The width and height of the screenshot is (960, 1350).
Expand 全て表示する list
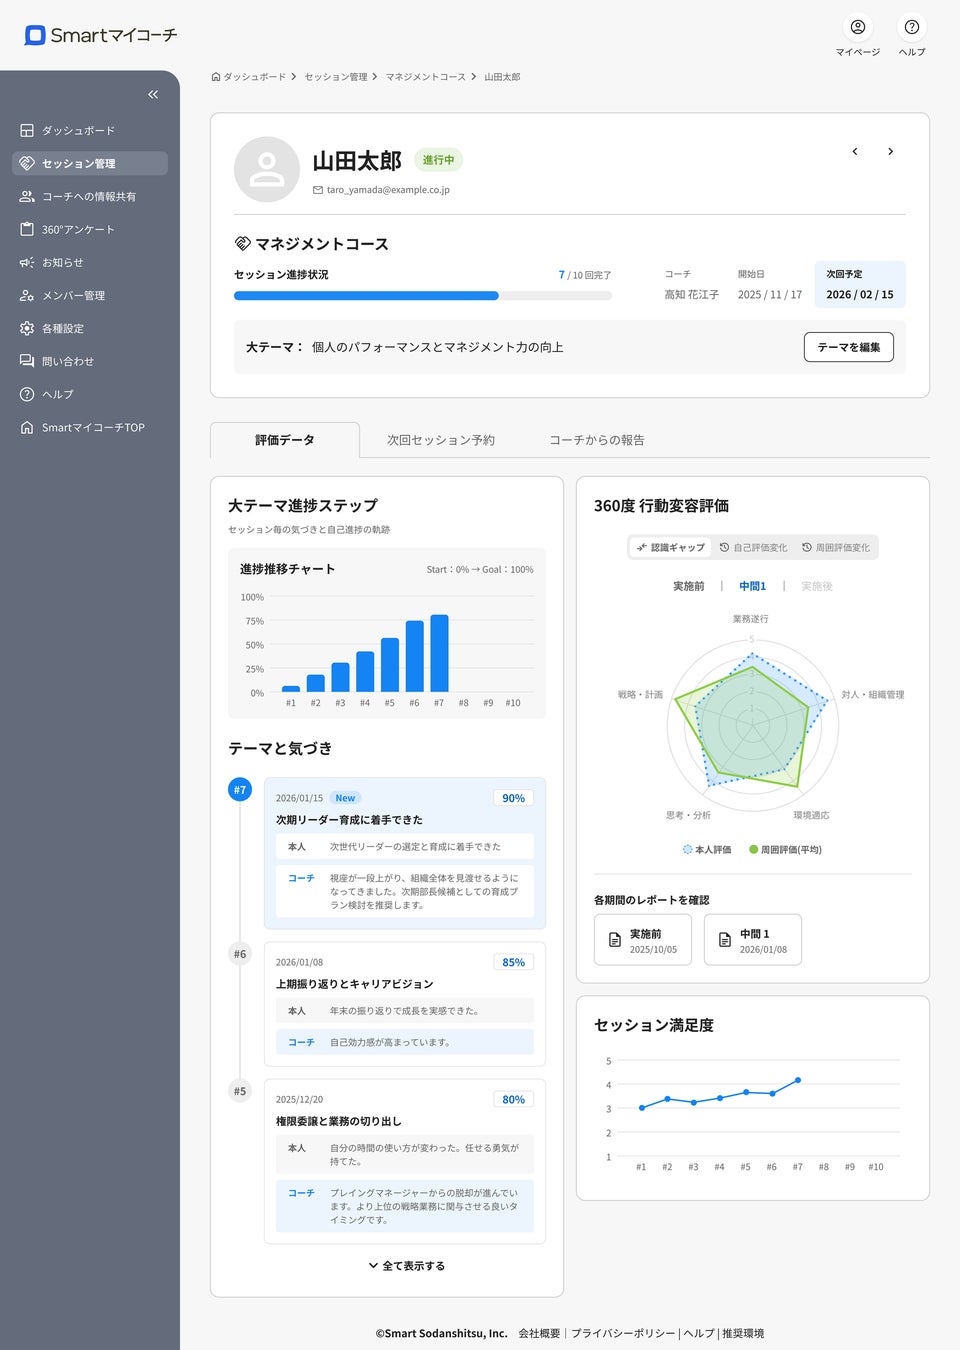coord(406,1265)
